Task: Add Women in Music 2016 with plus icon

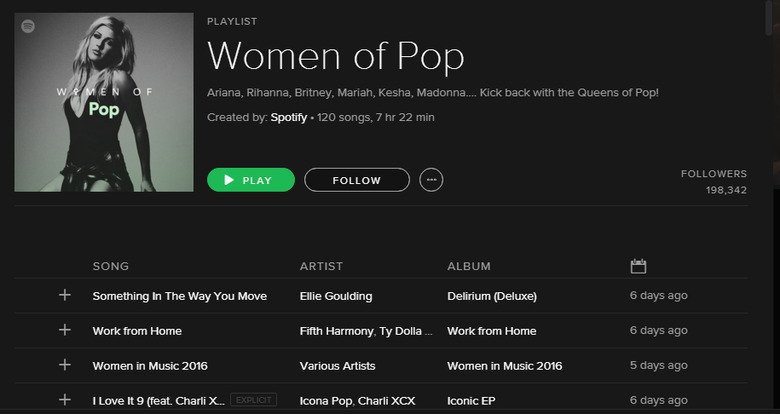Action: coord(65,365)
